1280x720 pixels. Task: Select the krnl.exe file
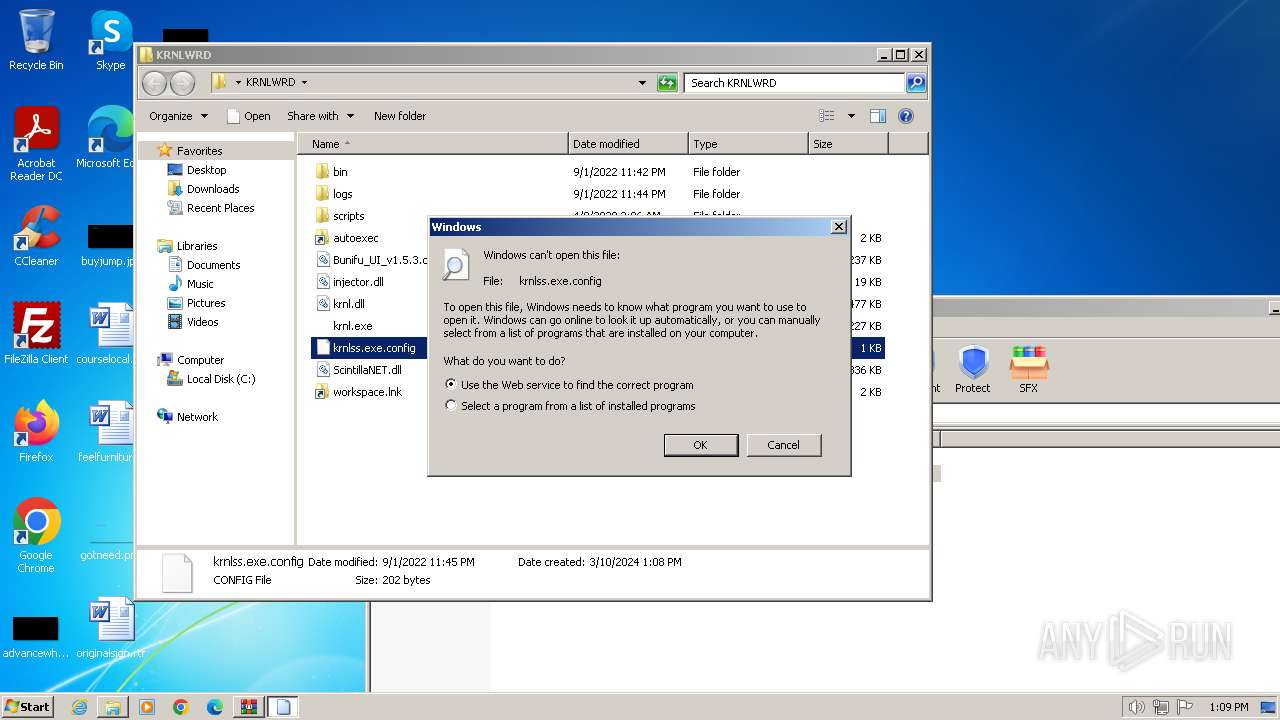(352, 326)
